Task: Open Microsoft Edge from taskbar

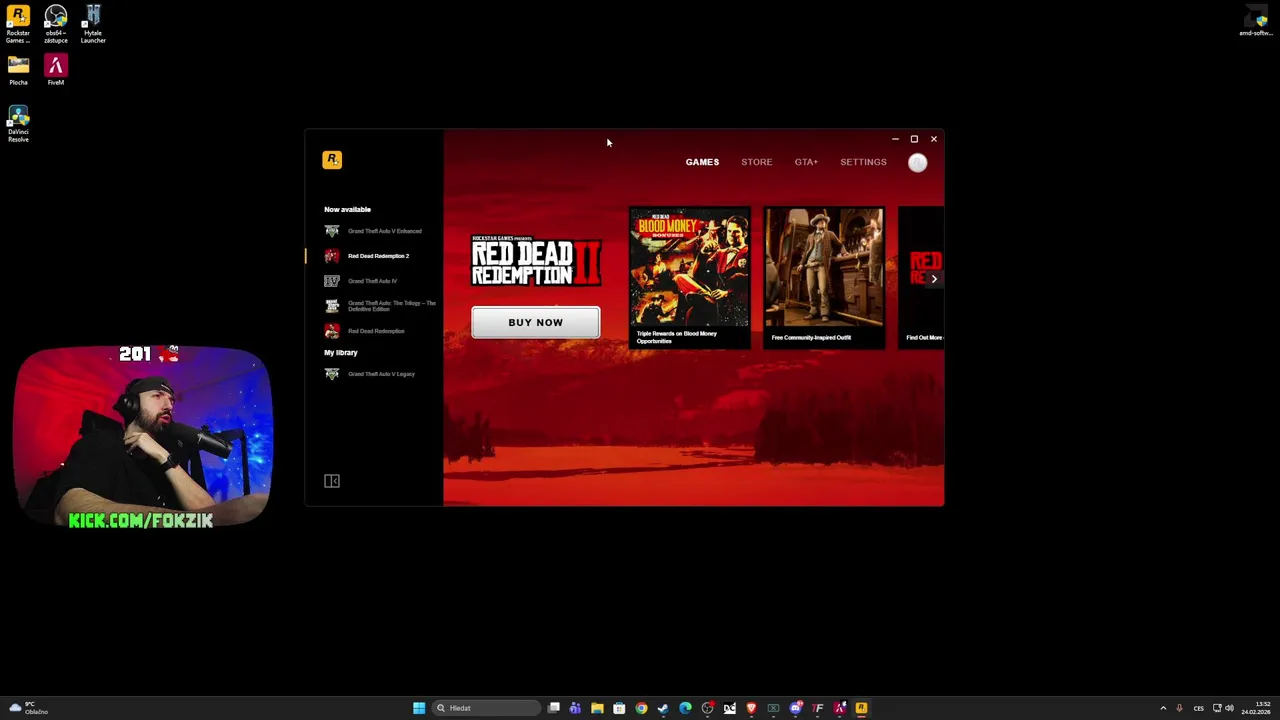Action: point(685,708)
